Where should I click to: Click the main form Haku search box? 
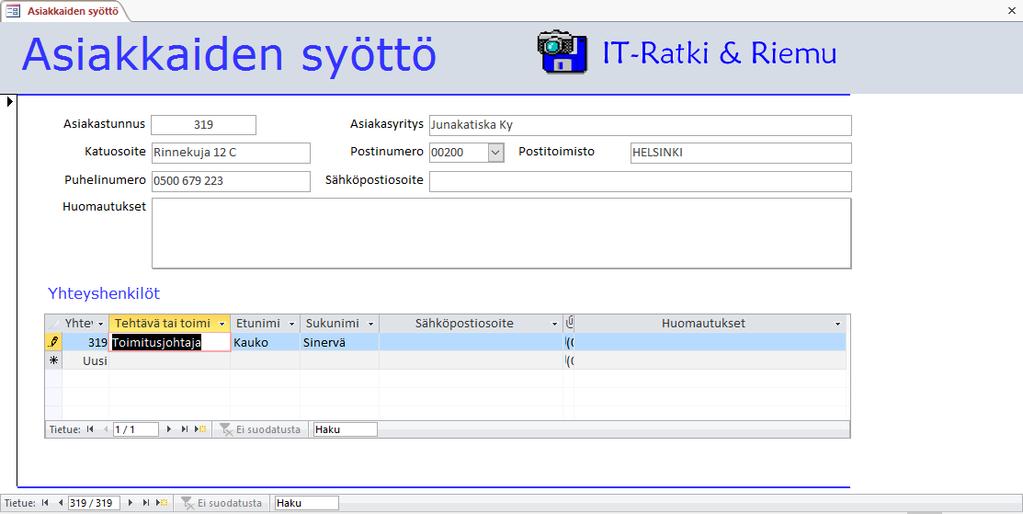coord(307,503)
